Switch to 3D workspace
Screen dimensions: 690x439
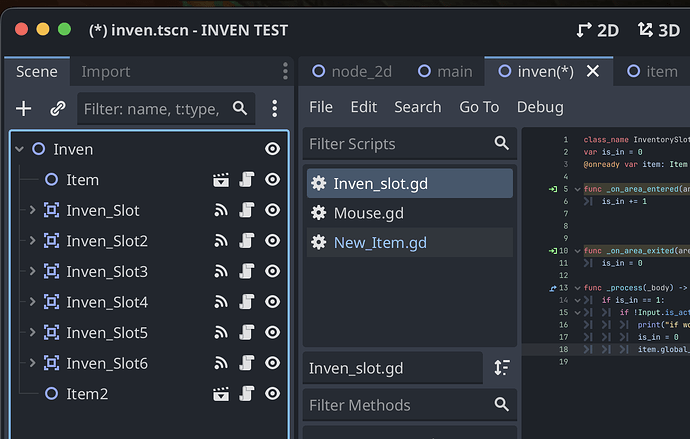pos(659,30)
